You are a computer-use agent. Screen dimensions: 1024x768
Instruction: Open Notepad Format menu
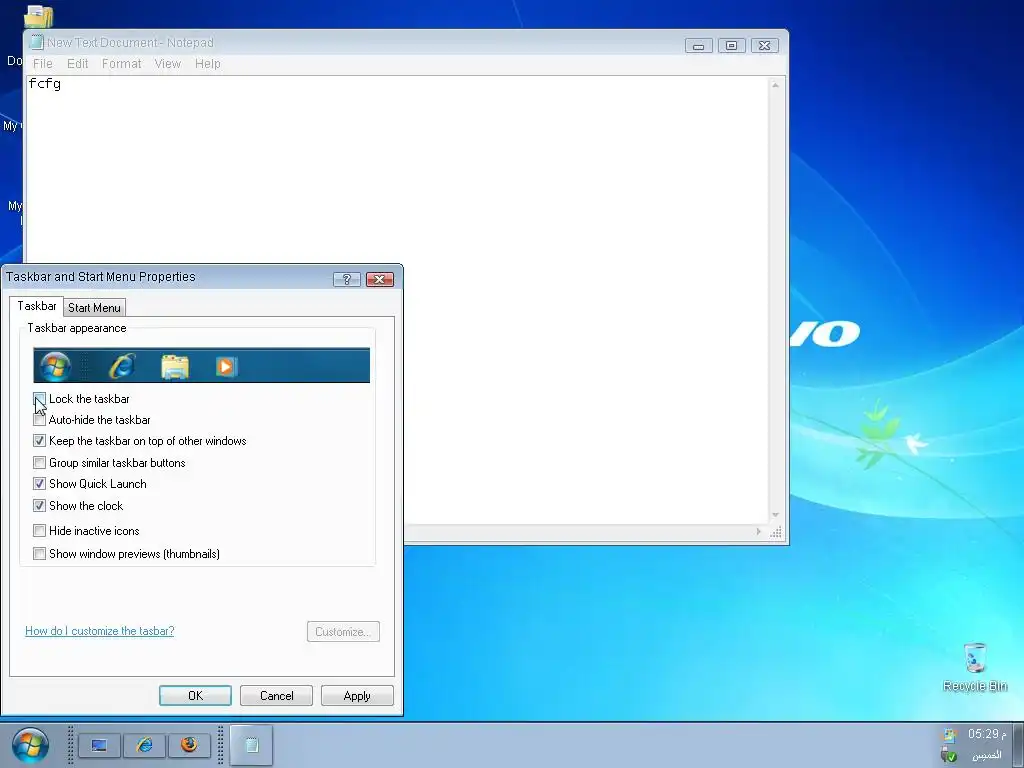121,63
